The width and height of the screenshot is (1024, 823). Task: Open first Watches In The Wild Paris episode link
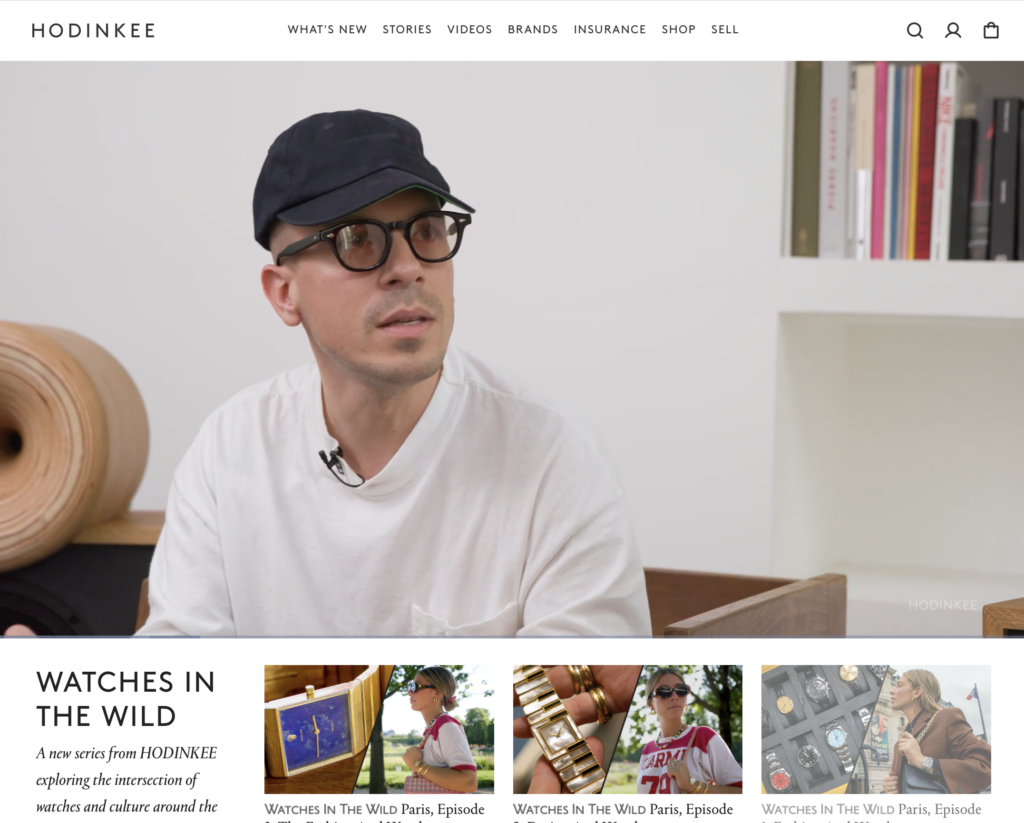tap(375, 812)
